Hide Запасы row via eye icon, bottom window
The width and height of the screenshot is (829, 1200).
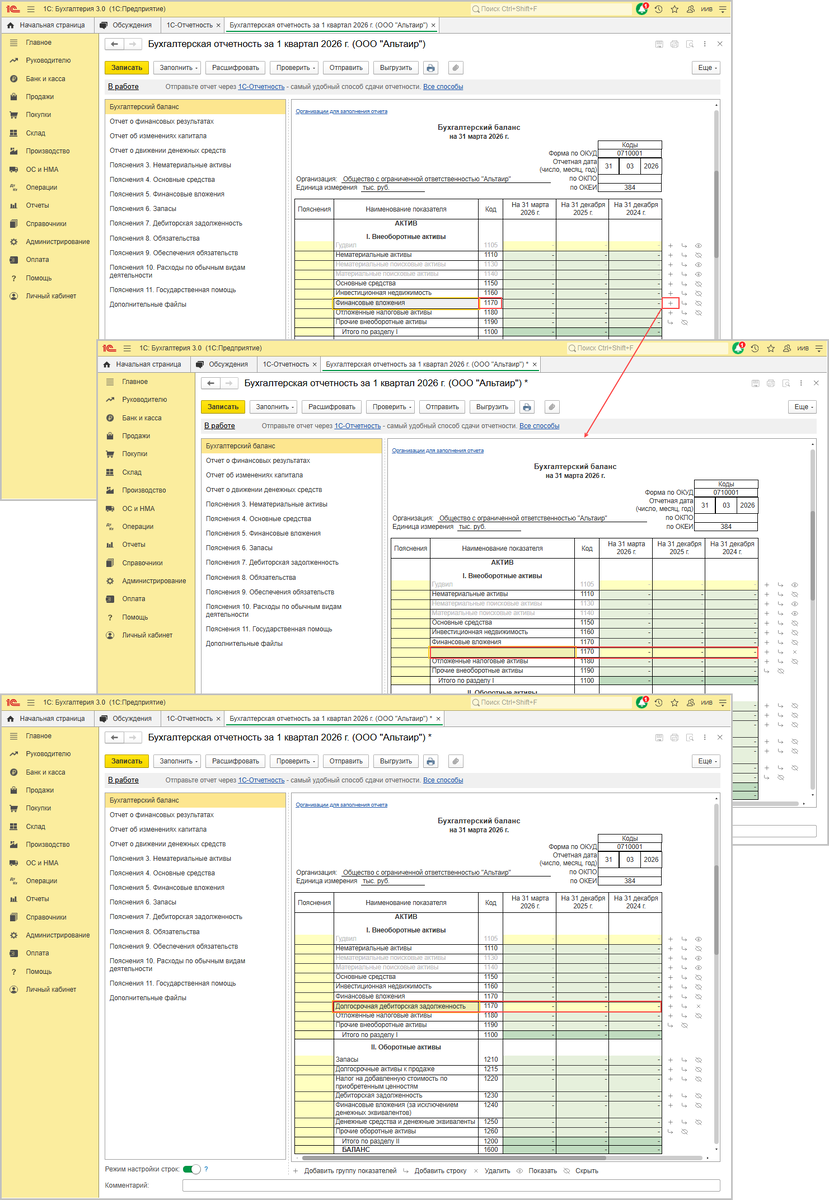click(697, 1059)
